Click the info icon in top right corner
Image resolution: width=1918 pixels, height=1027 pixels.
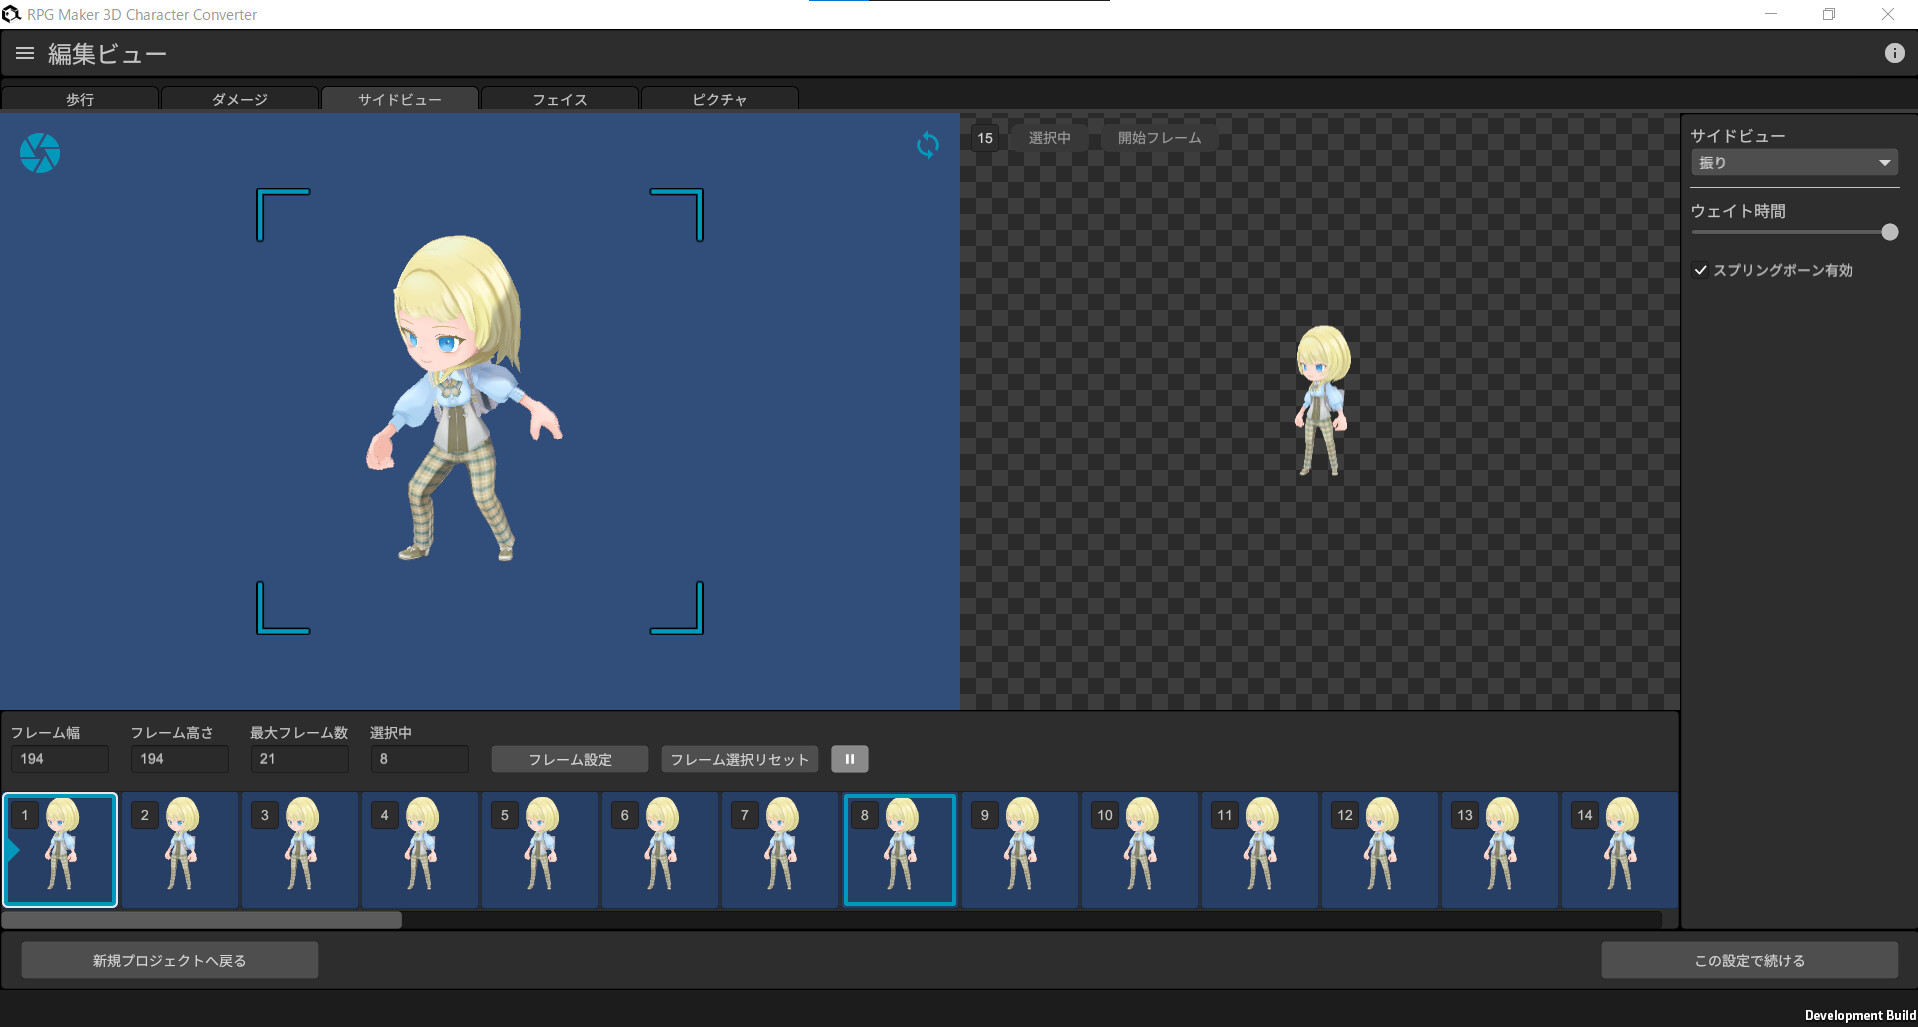(x=1894, y=53)
